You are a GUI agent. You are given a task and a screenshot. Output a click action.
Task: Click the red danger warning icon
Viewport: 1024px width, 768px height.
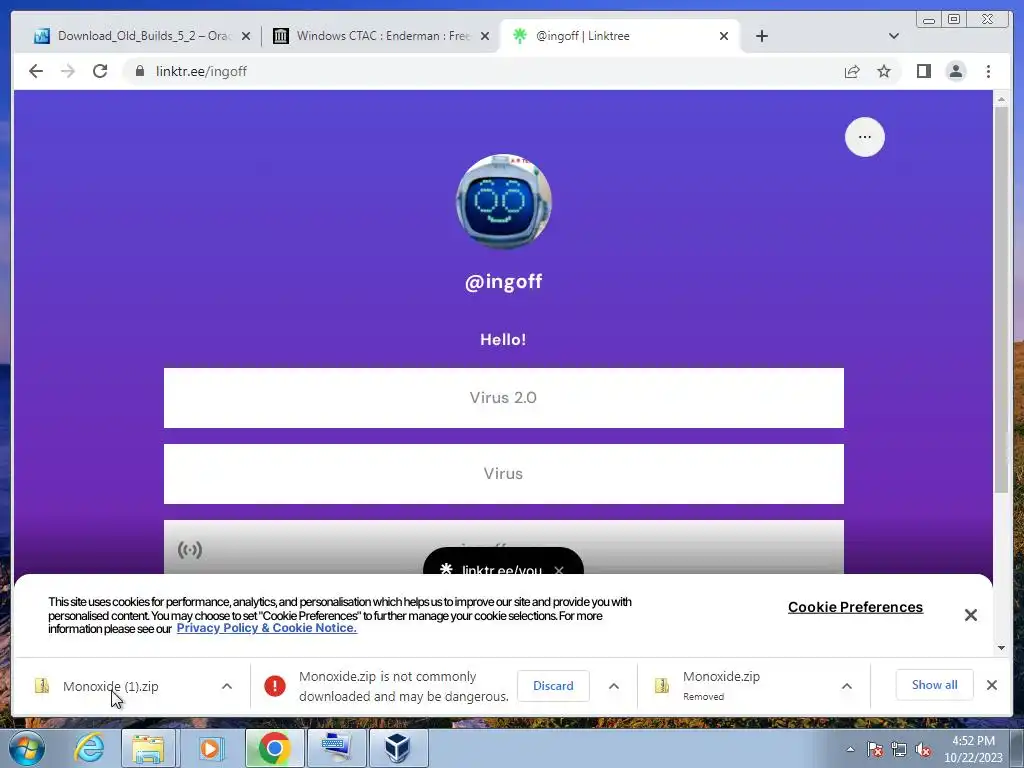point(275,686)
